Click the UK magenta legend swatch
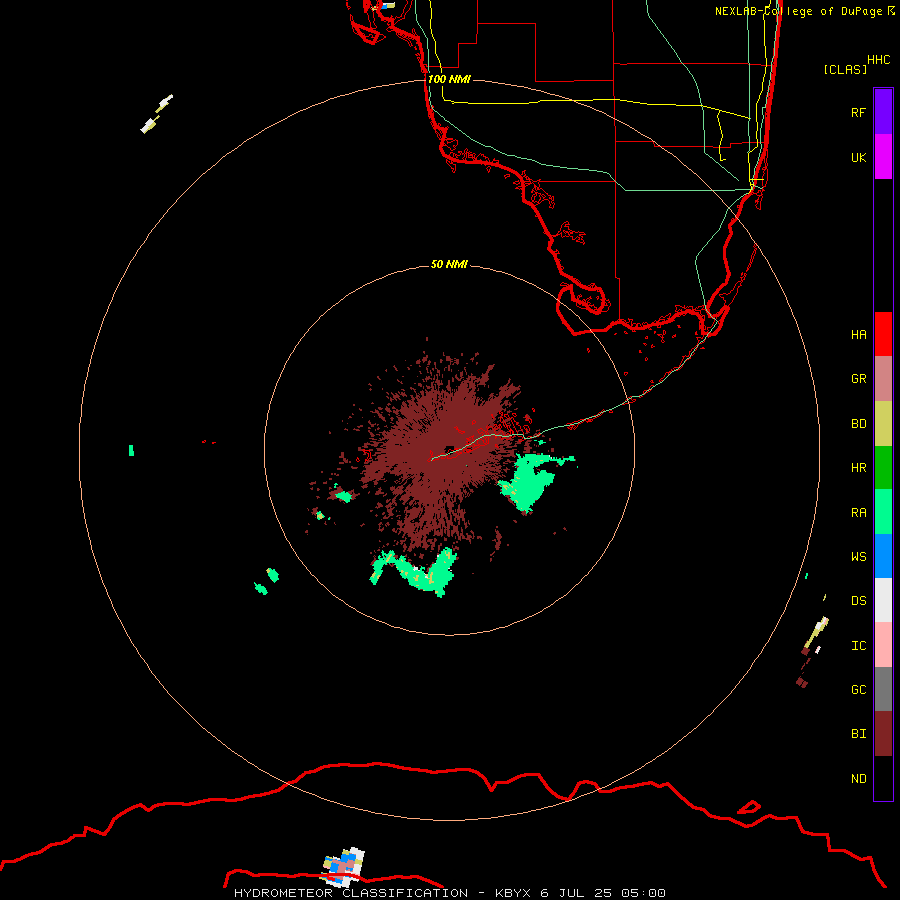The width and height of the screenshot is (900, 900). point(883,157)
